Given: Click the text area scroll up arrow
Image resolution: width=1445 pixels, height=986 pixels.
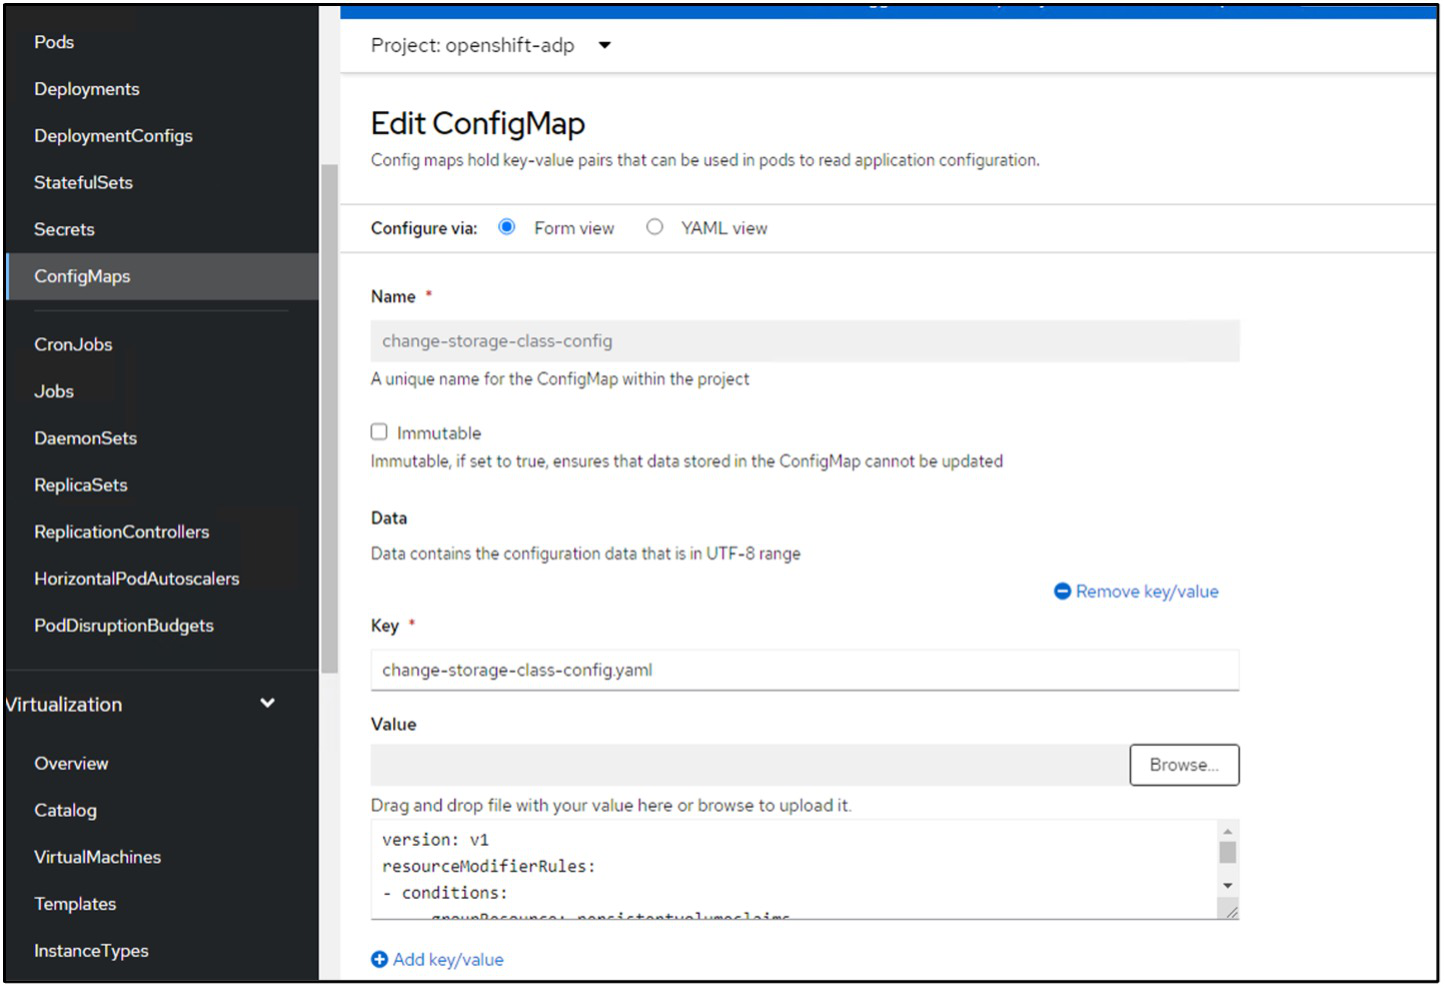Looking at the screenshot, I should click(1228, 831).
